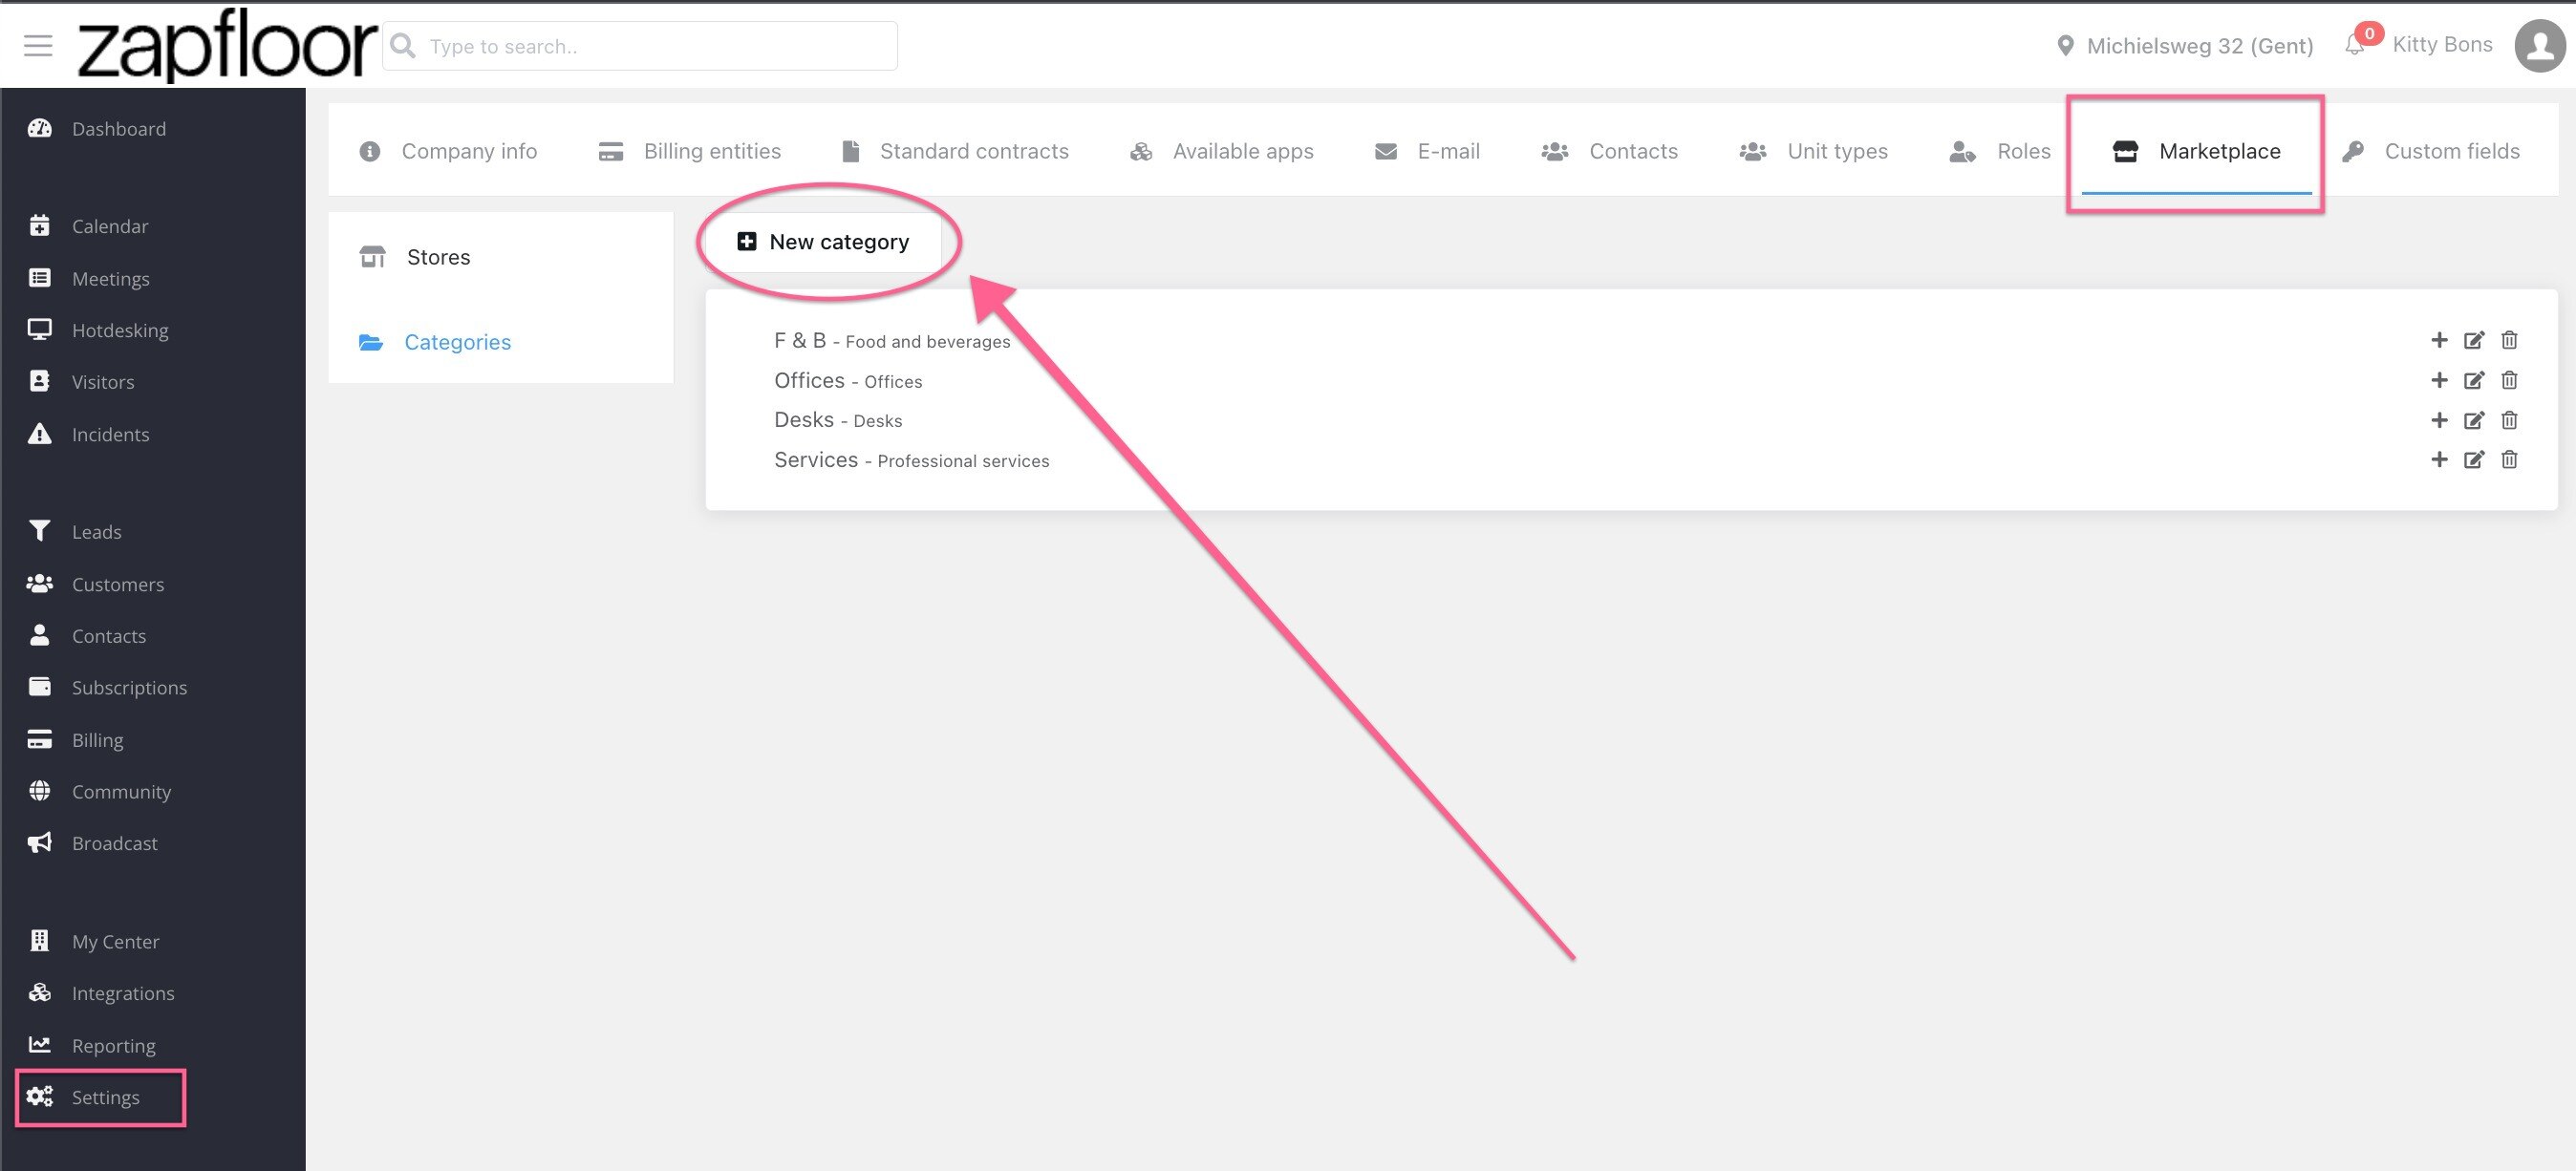Add subcategory to Desks
2576x1171 pixels.
pos(2439,420)
